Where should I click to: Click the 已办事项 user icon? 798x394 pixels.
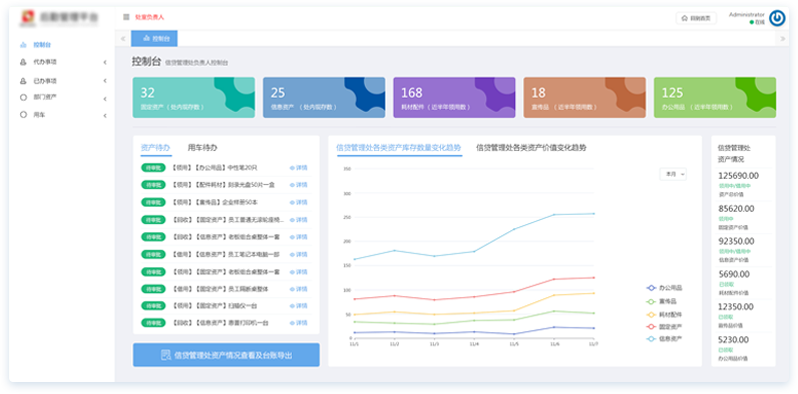(x=23, y=81)
